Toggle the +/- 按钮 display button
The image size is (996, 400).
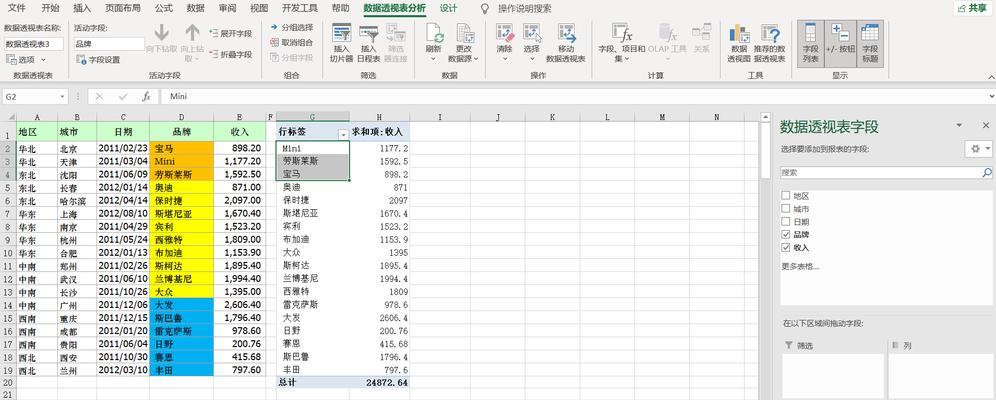[840, 43]
